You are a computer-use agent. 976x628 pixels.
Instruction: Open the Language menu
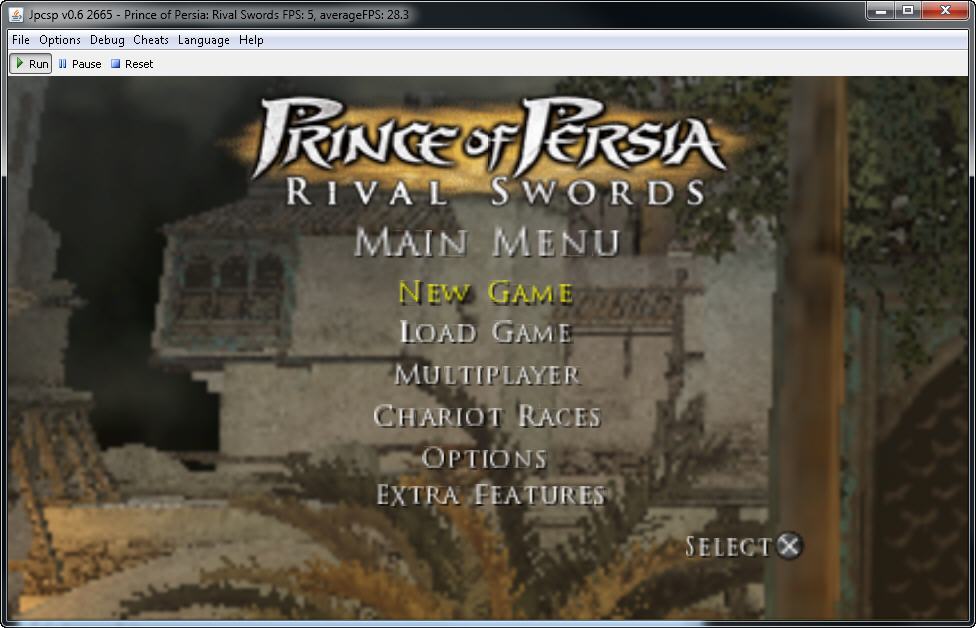pyautogui.click(x=204, y=40)
